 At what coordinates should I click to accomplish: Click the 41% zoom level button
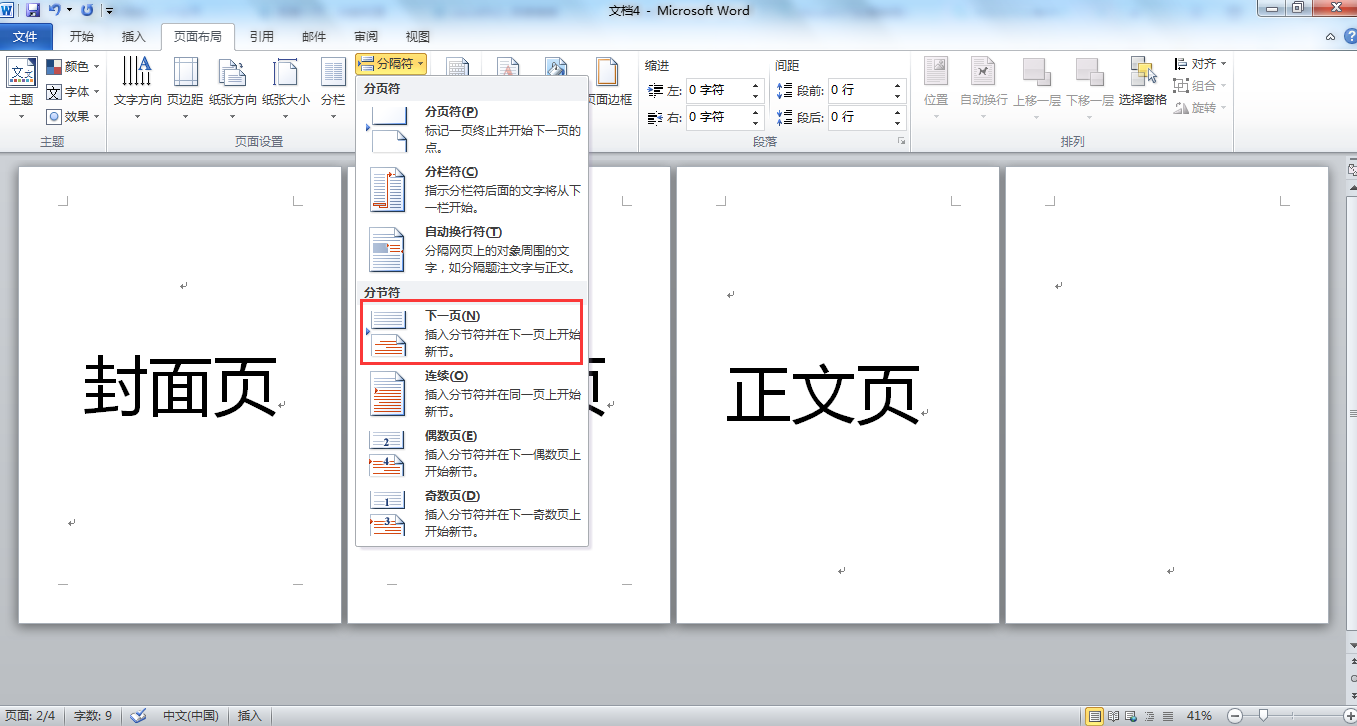point(1199,716)
